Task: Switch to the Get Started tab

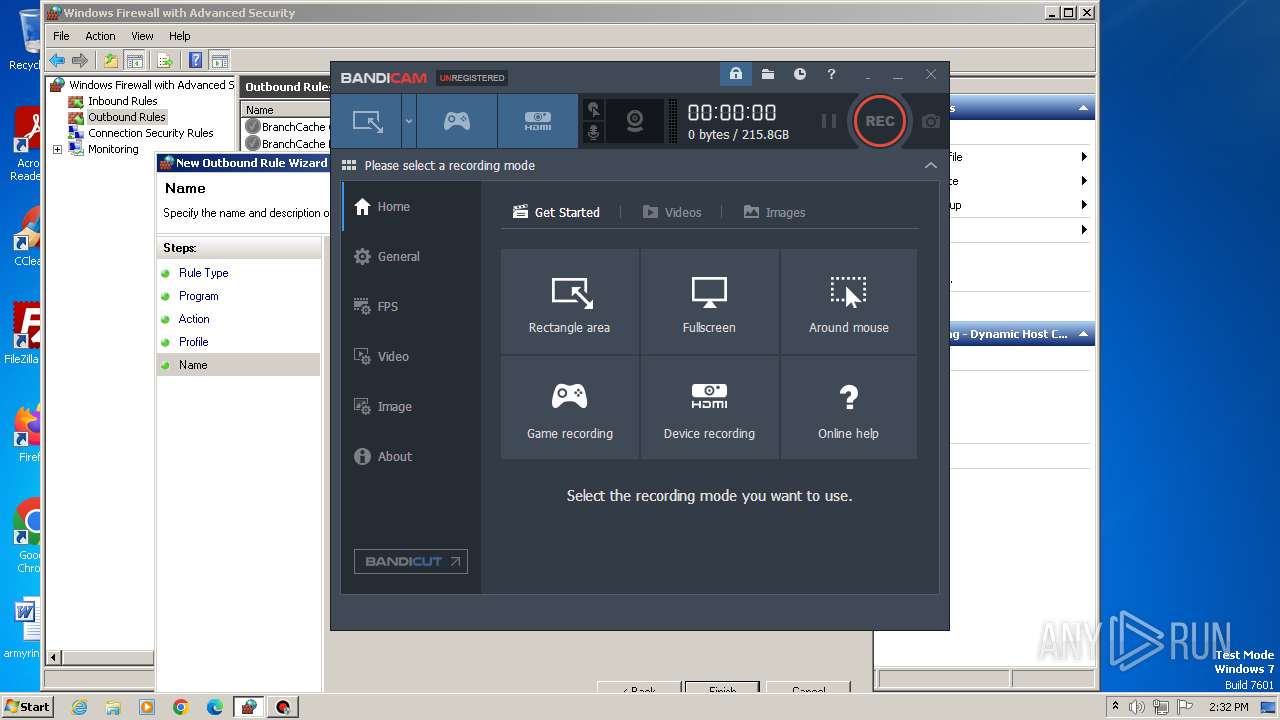Action: pos(556,212)
